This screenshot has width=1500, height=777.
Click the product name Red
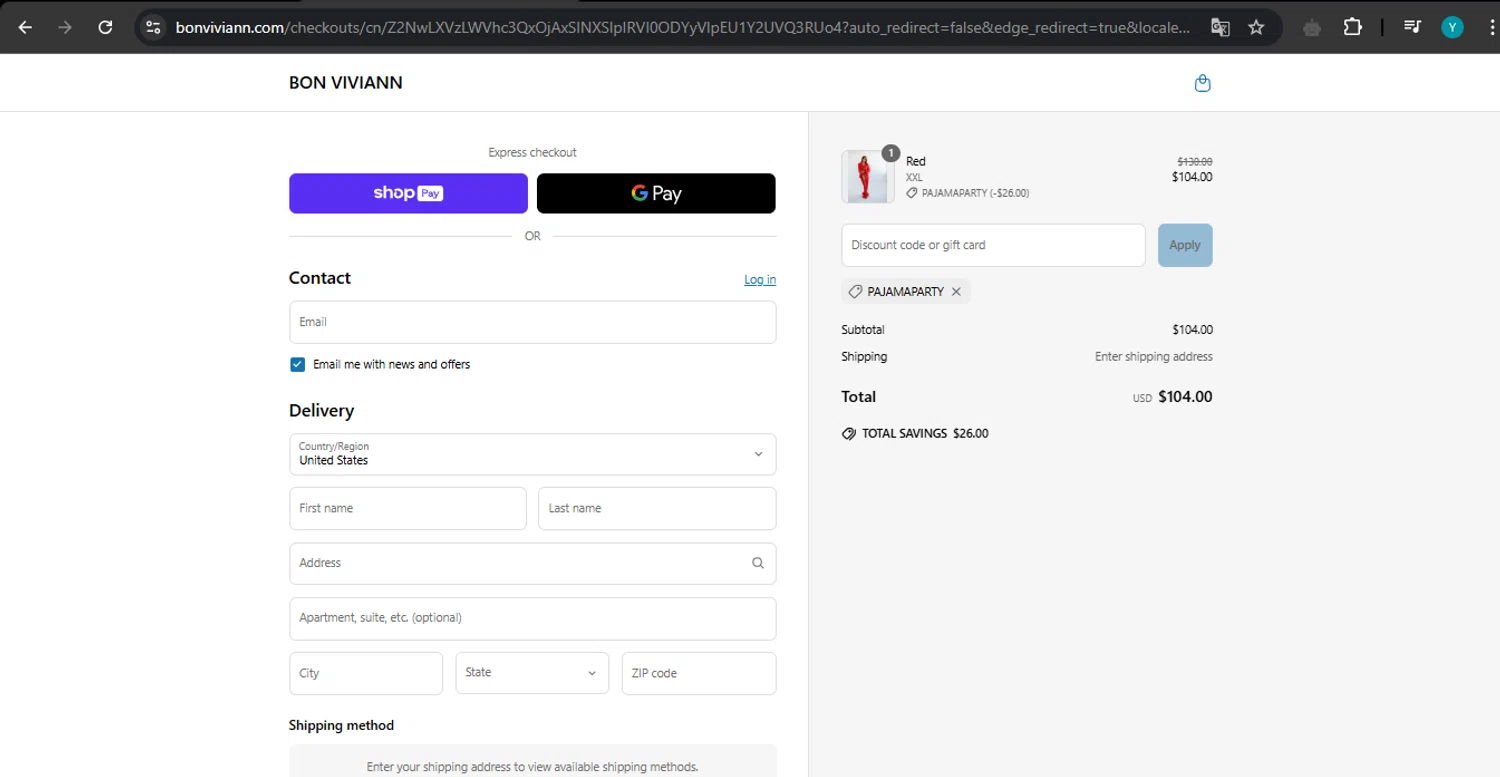click(x=916, y=161)
